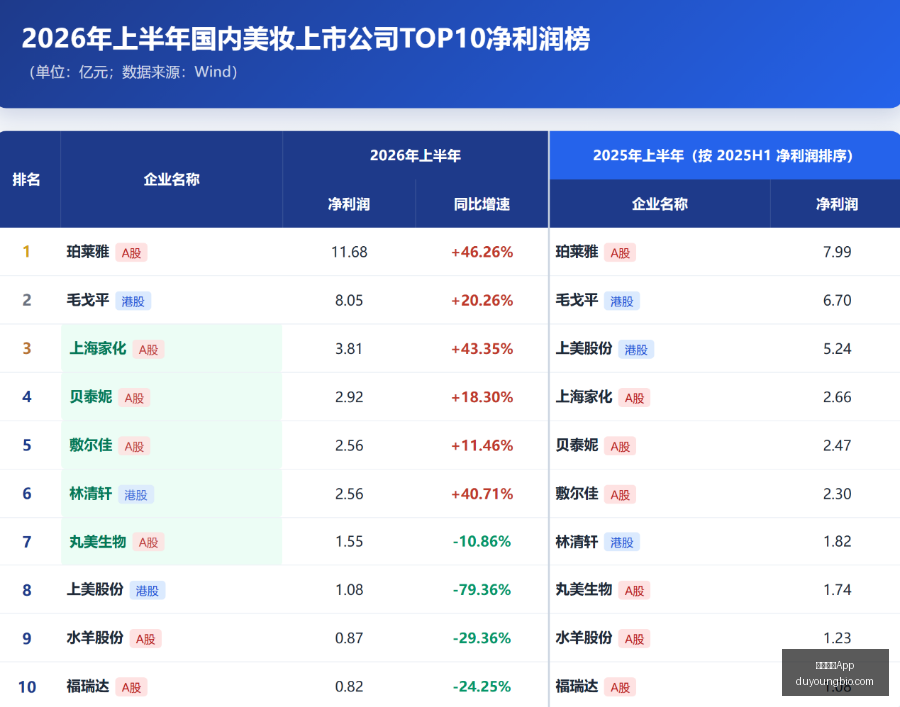900x707 pixels.
Task: Click green highlighted 丸美生物 in 2026 column
Action: pos(98,542)
